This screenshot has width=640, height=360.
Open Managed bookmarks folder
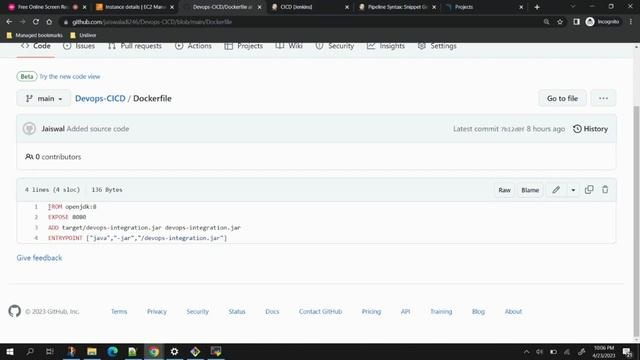coord(35,36)
